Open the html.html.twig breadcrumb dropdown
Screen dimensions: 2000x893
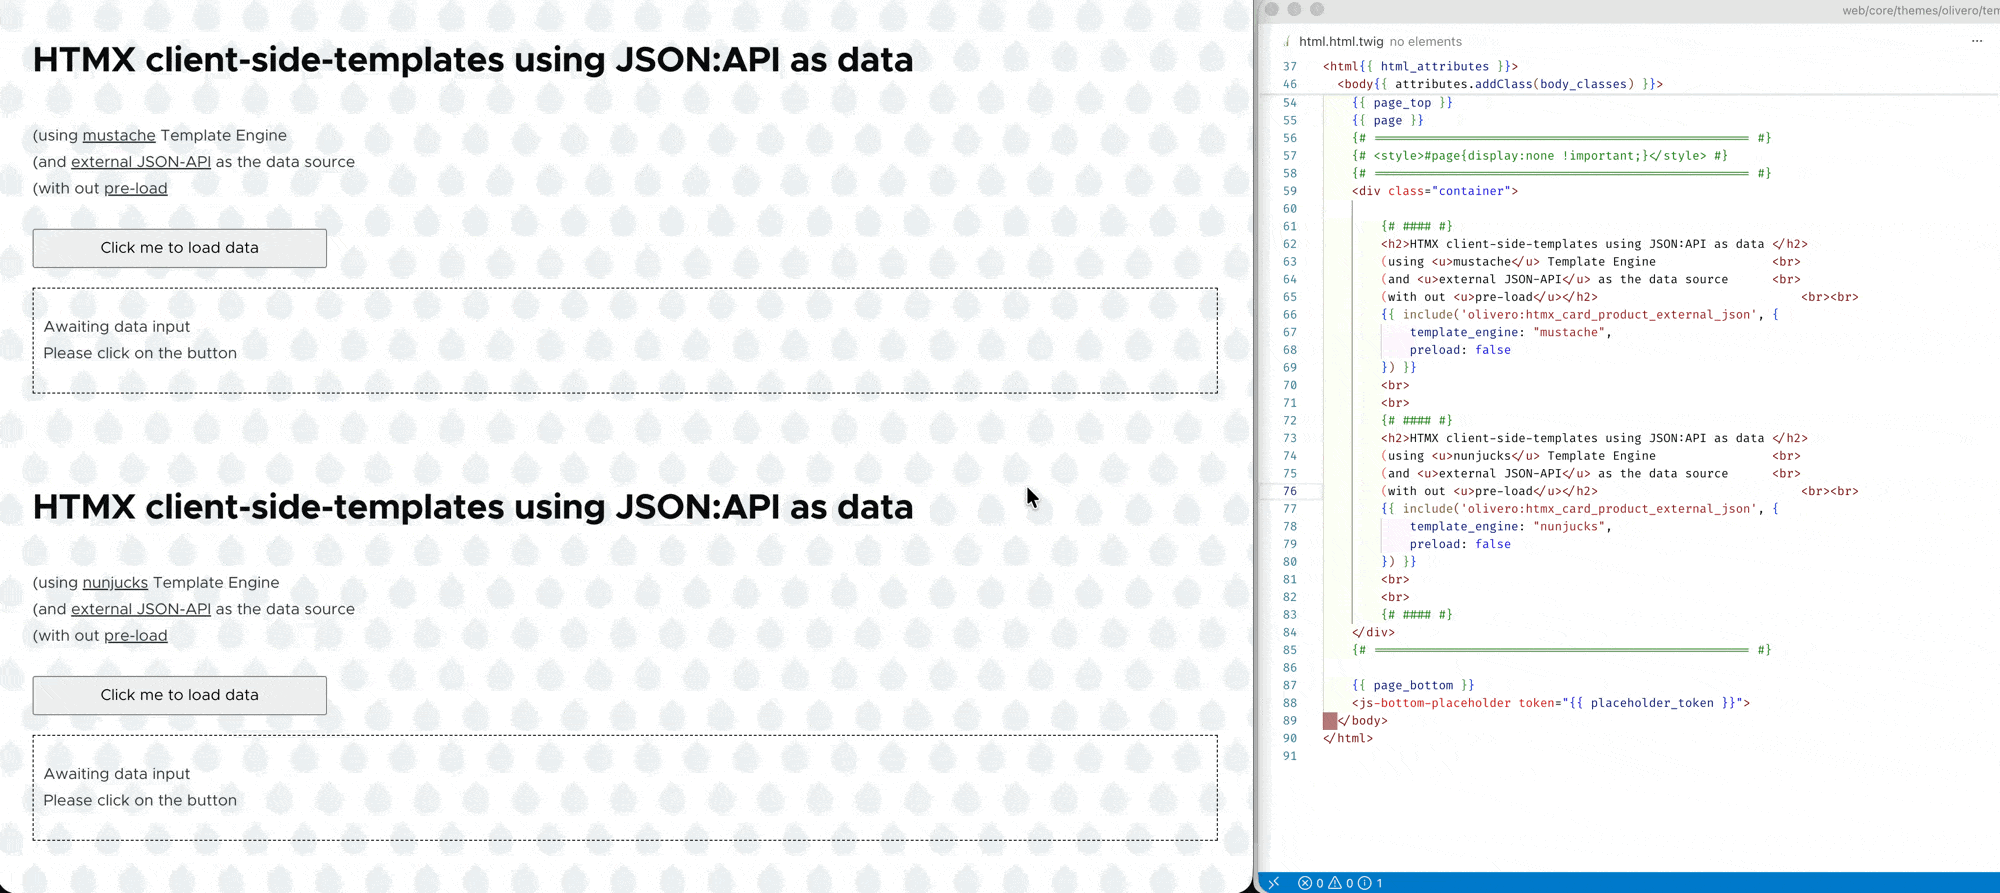(1340, 42)
